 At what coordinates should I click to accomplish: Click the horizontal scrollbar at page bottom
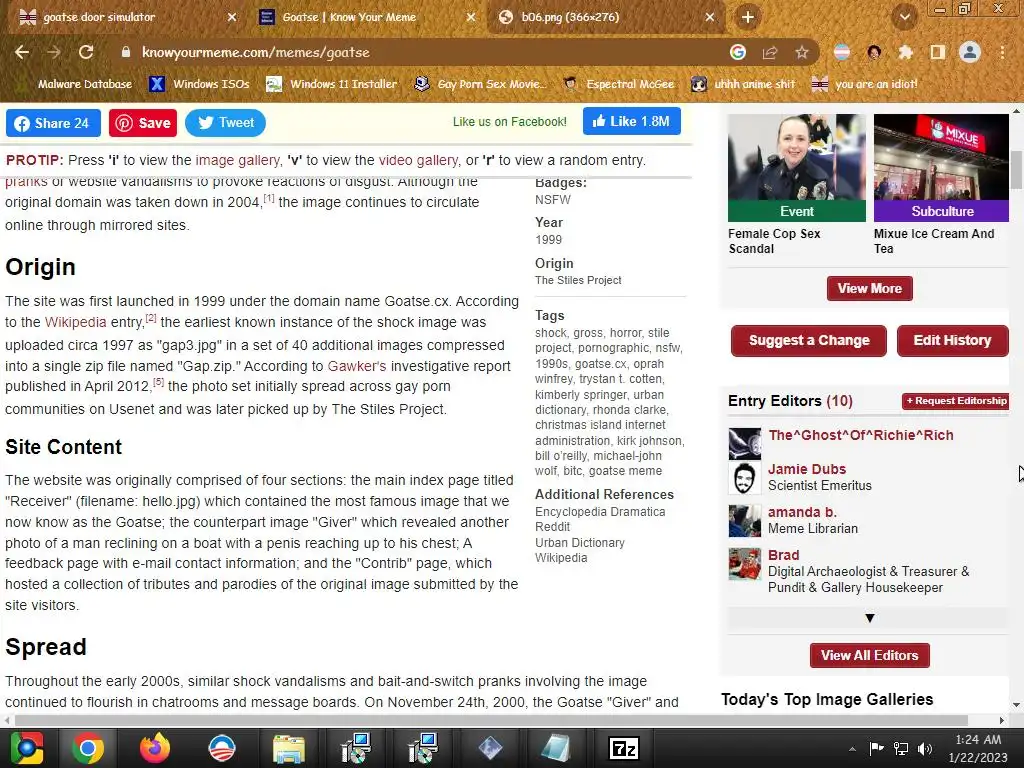coord(491,720)
